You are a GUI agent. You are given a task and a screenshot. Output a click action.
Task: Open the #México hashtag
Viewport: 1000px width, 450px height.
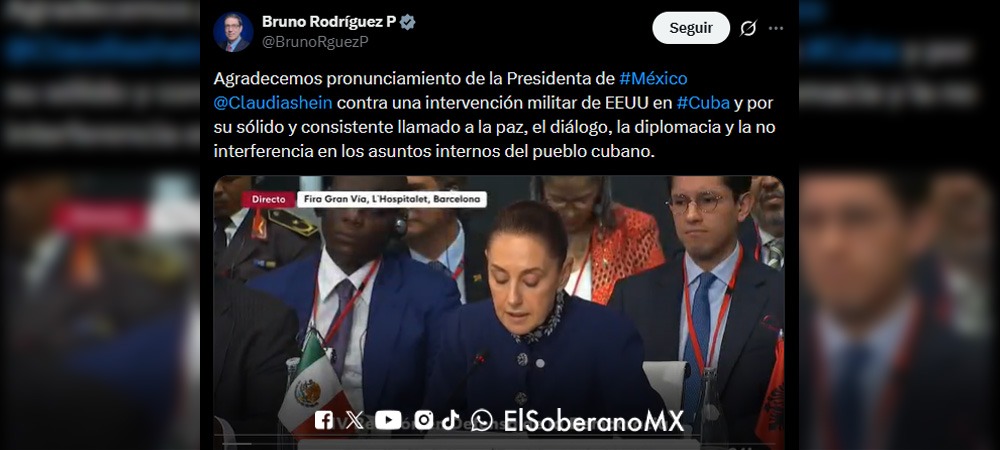pyautogui.click(x=653, y=78)
